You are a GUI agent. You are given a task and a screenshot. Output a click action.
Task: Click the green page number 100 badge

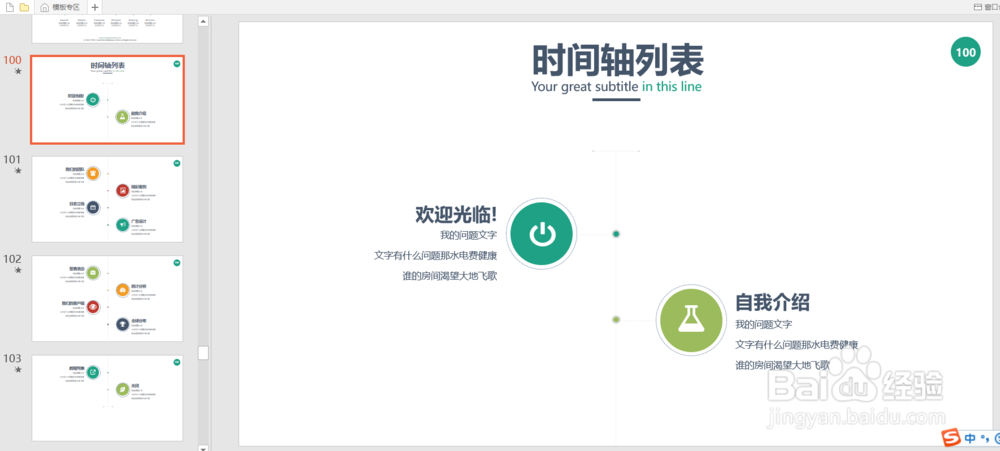click(x=966, y=52)
